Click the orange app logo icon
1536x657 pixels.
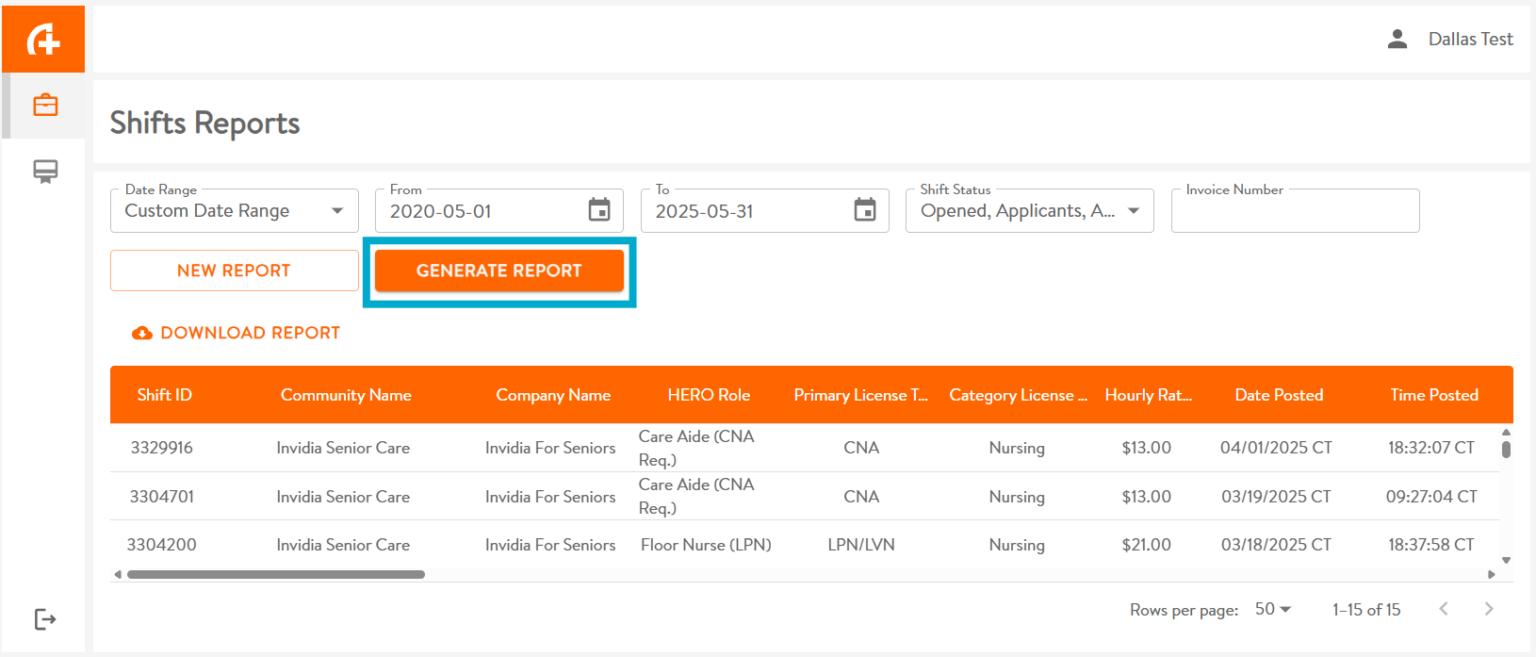point(43,40)
